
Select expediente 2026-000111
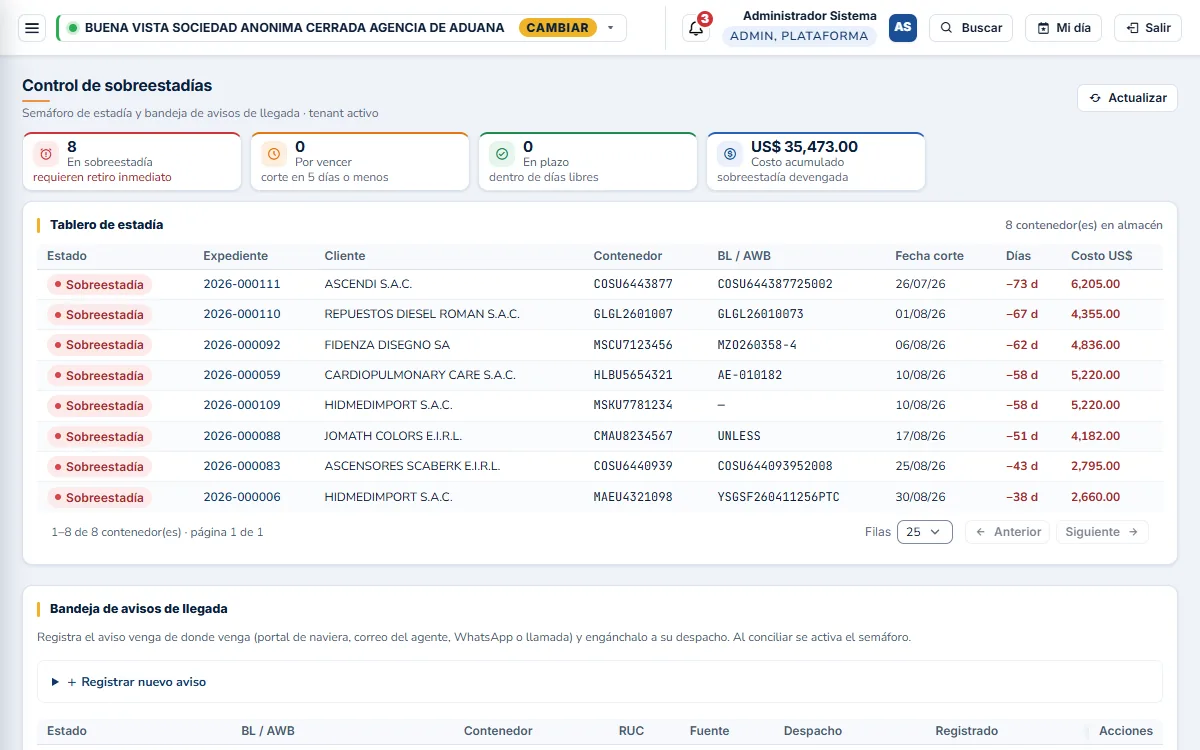coord(242,284)
